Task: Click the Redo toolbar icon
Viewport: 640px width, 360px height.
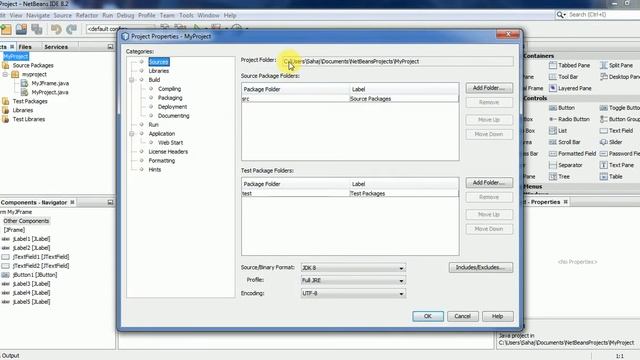Action: tap(71, 29)
